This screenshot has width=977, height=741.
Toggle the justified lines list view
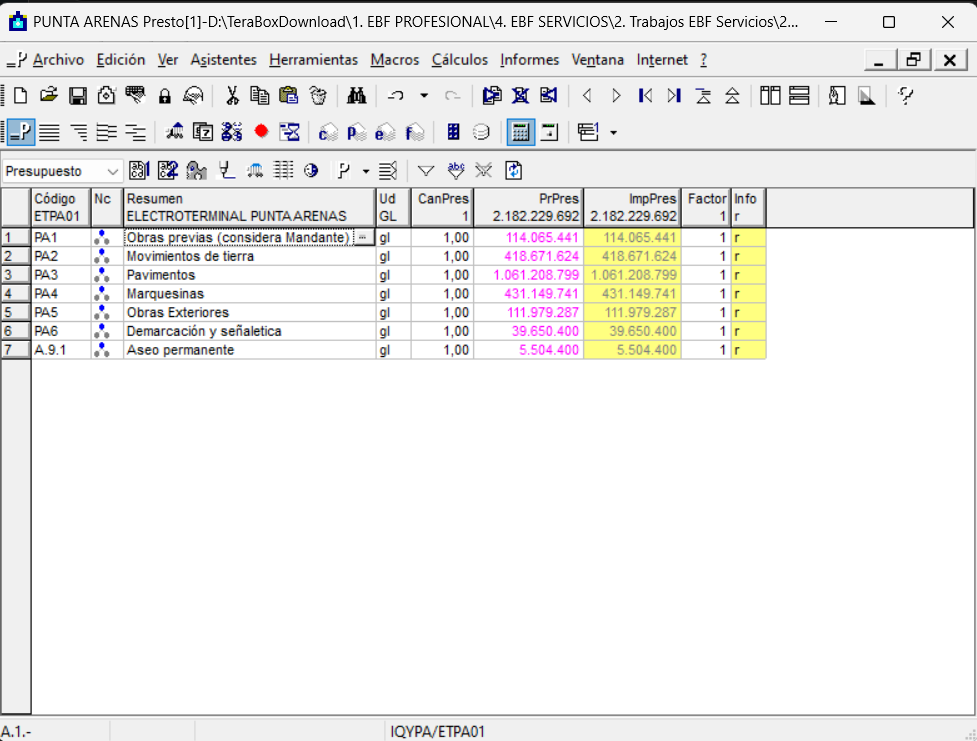coord(50,132)
